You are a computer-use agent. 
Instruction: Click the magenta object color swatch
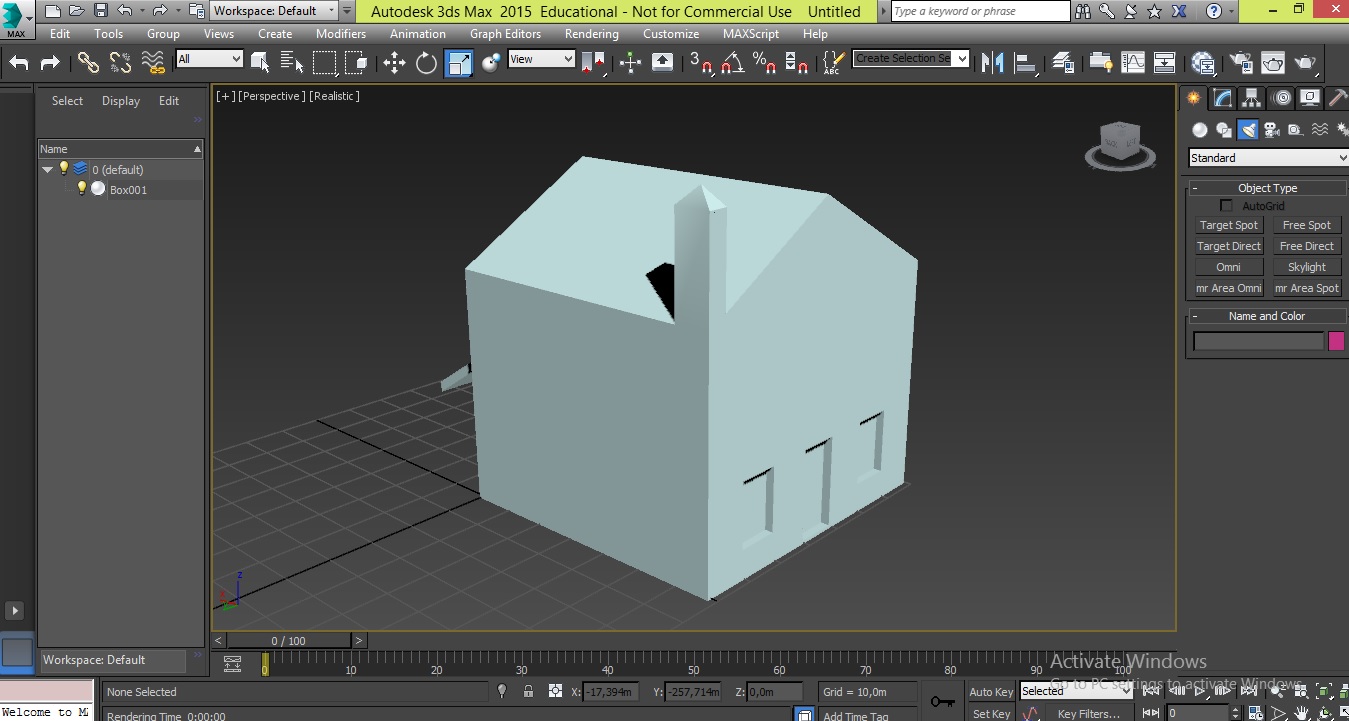[x=1336, y=342]
